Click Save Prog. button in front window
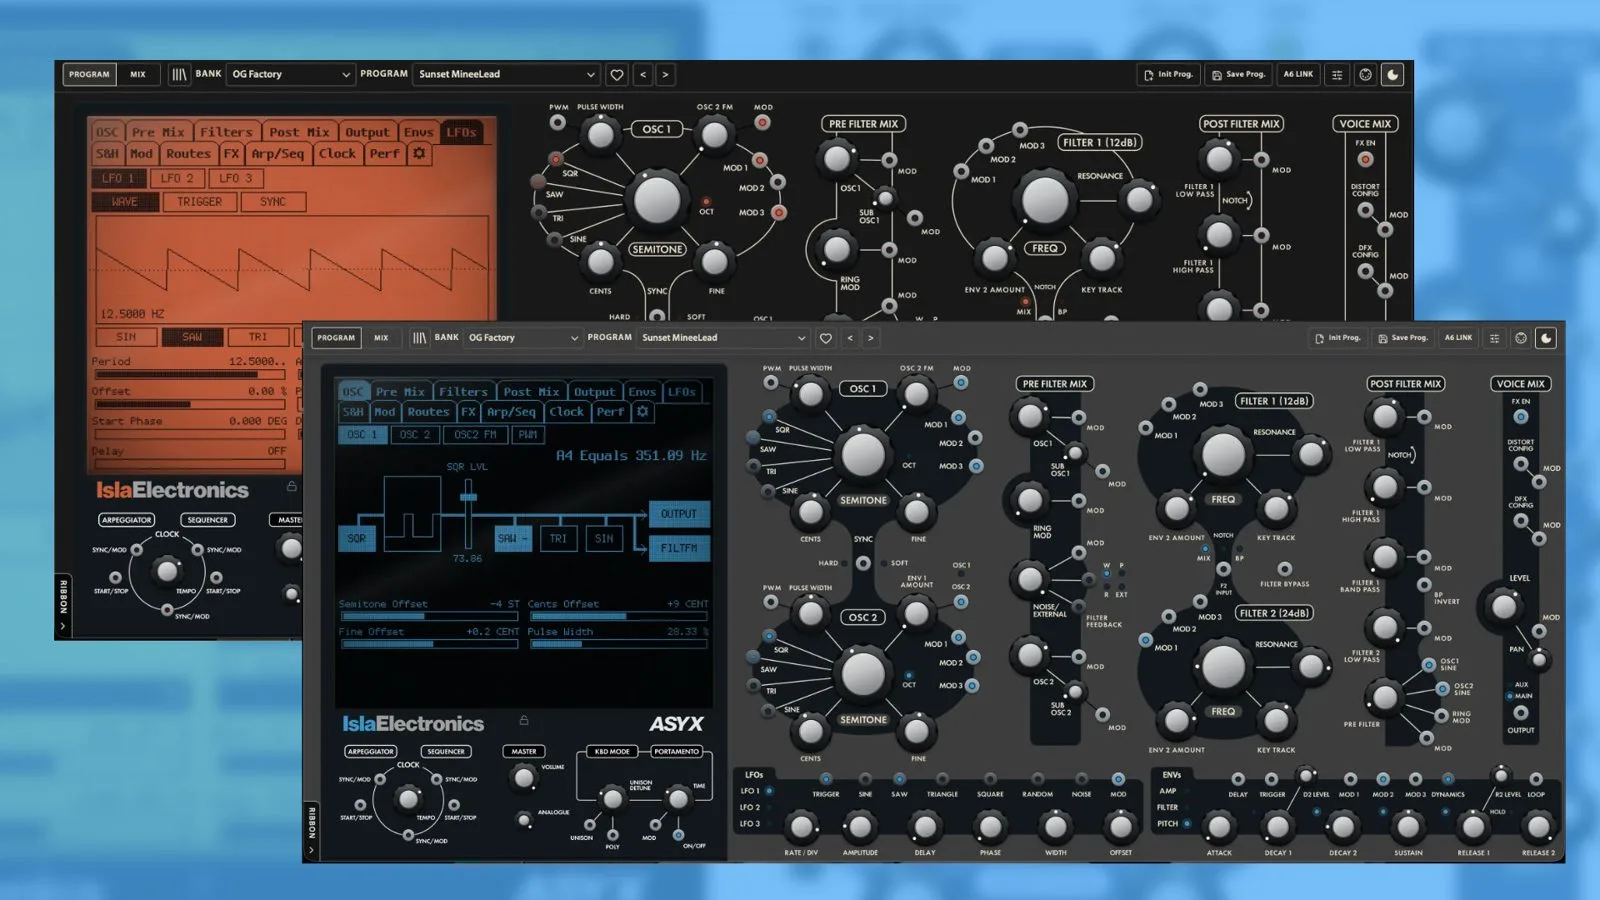1600x900 pixels. click(x=1402, y=338)
